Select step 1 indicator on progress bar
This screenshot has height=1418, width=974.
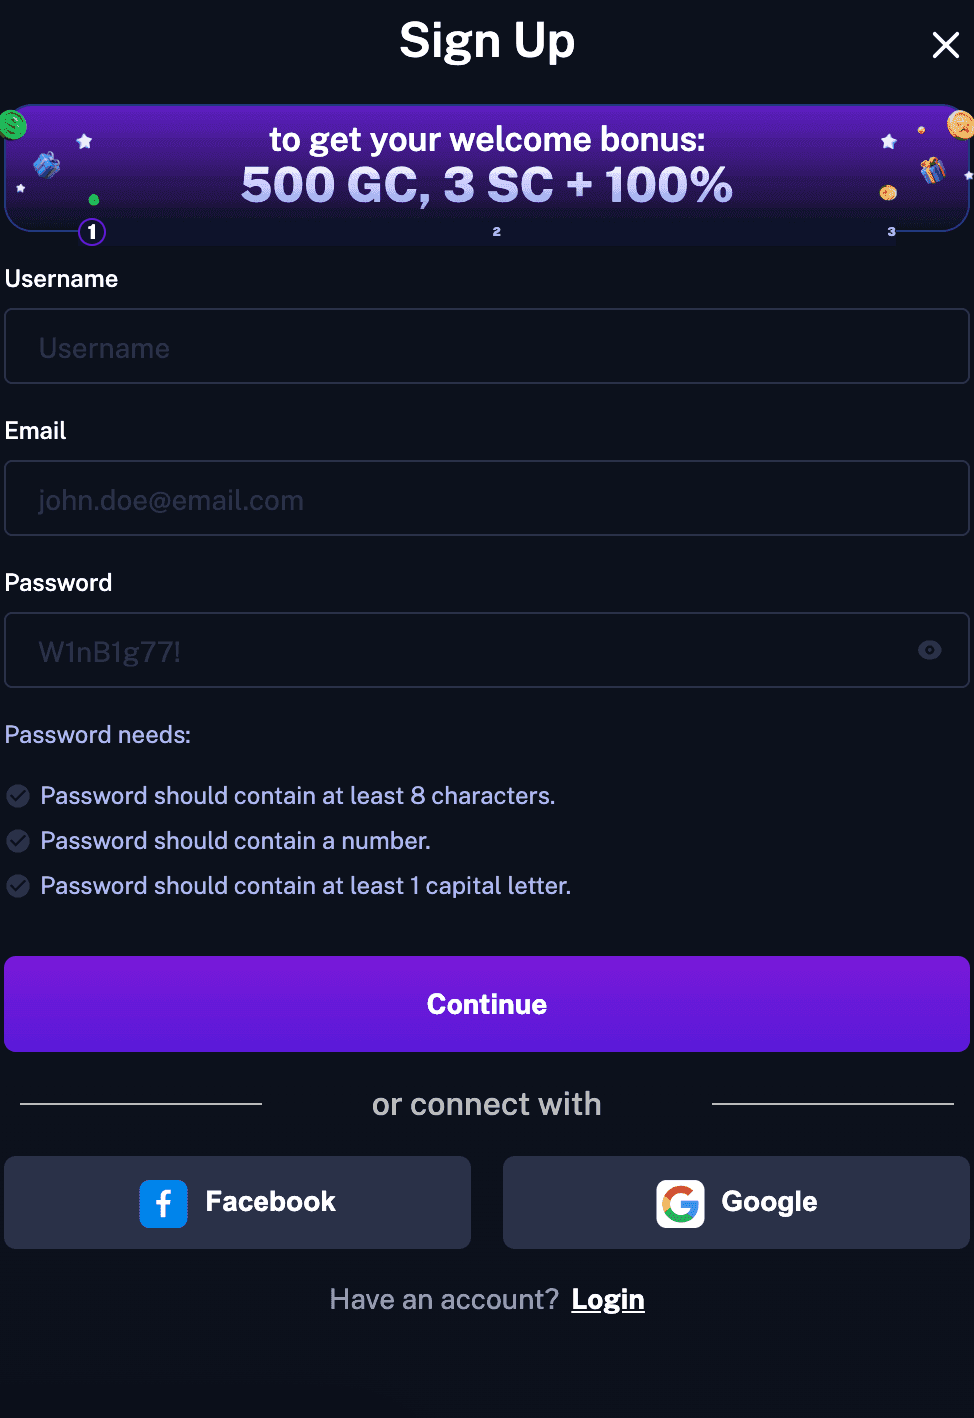[x=91, y=232]
